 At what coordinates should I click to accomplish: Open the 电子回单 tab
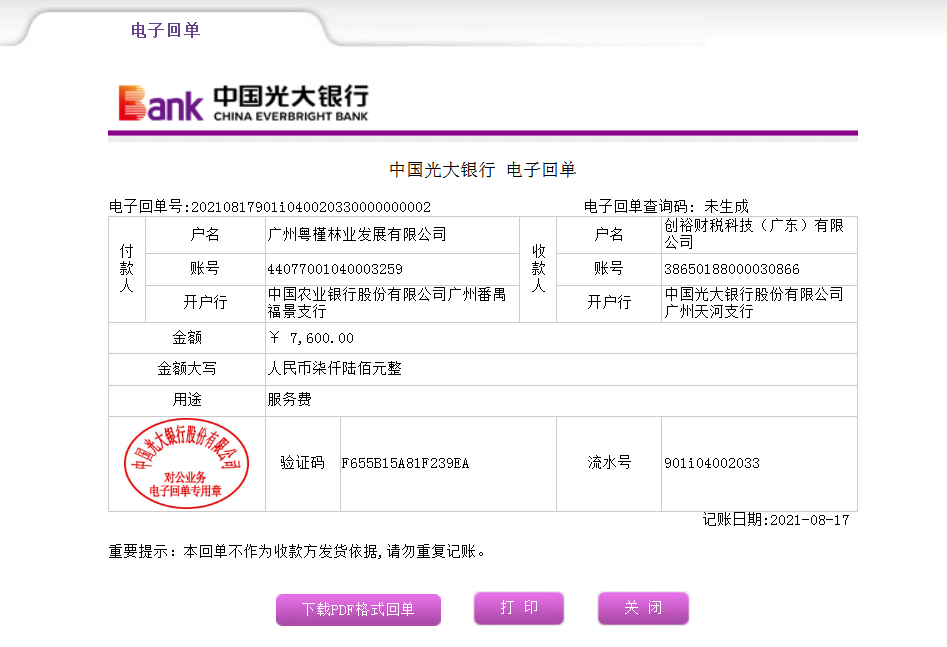pos(165,30)
